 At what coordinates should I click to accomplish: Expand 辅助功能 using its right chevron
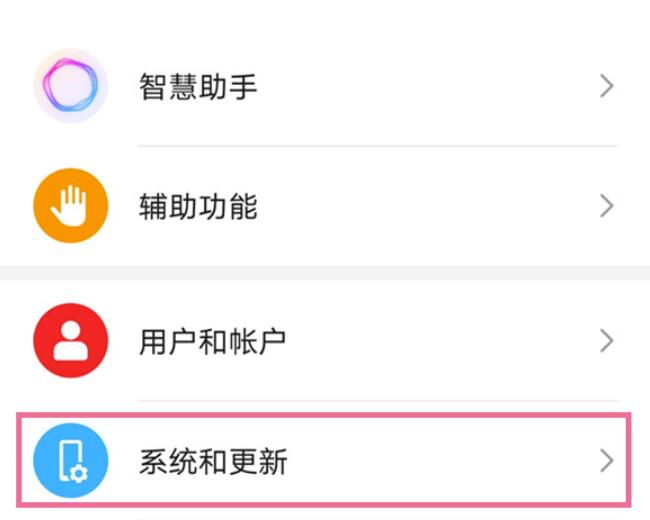[x=606, y=206]
